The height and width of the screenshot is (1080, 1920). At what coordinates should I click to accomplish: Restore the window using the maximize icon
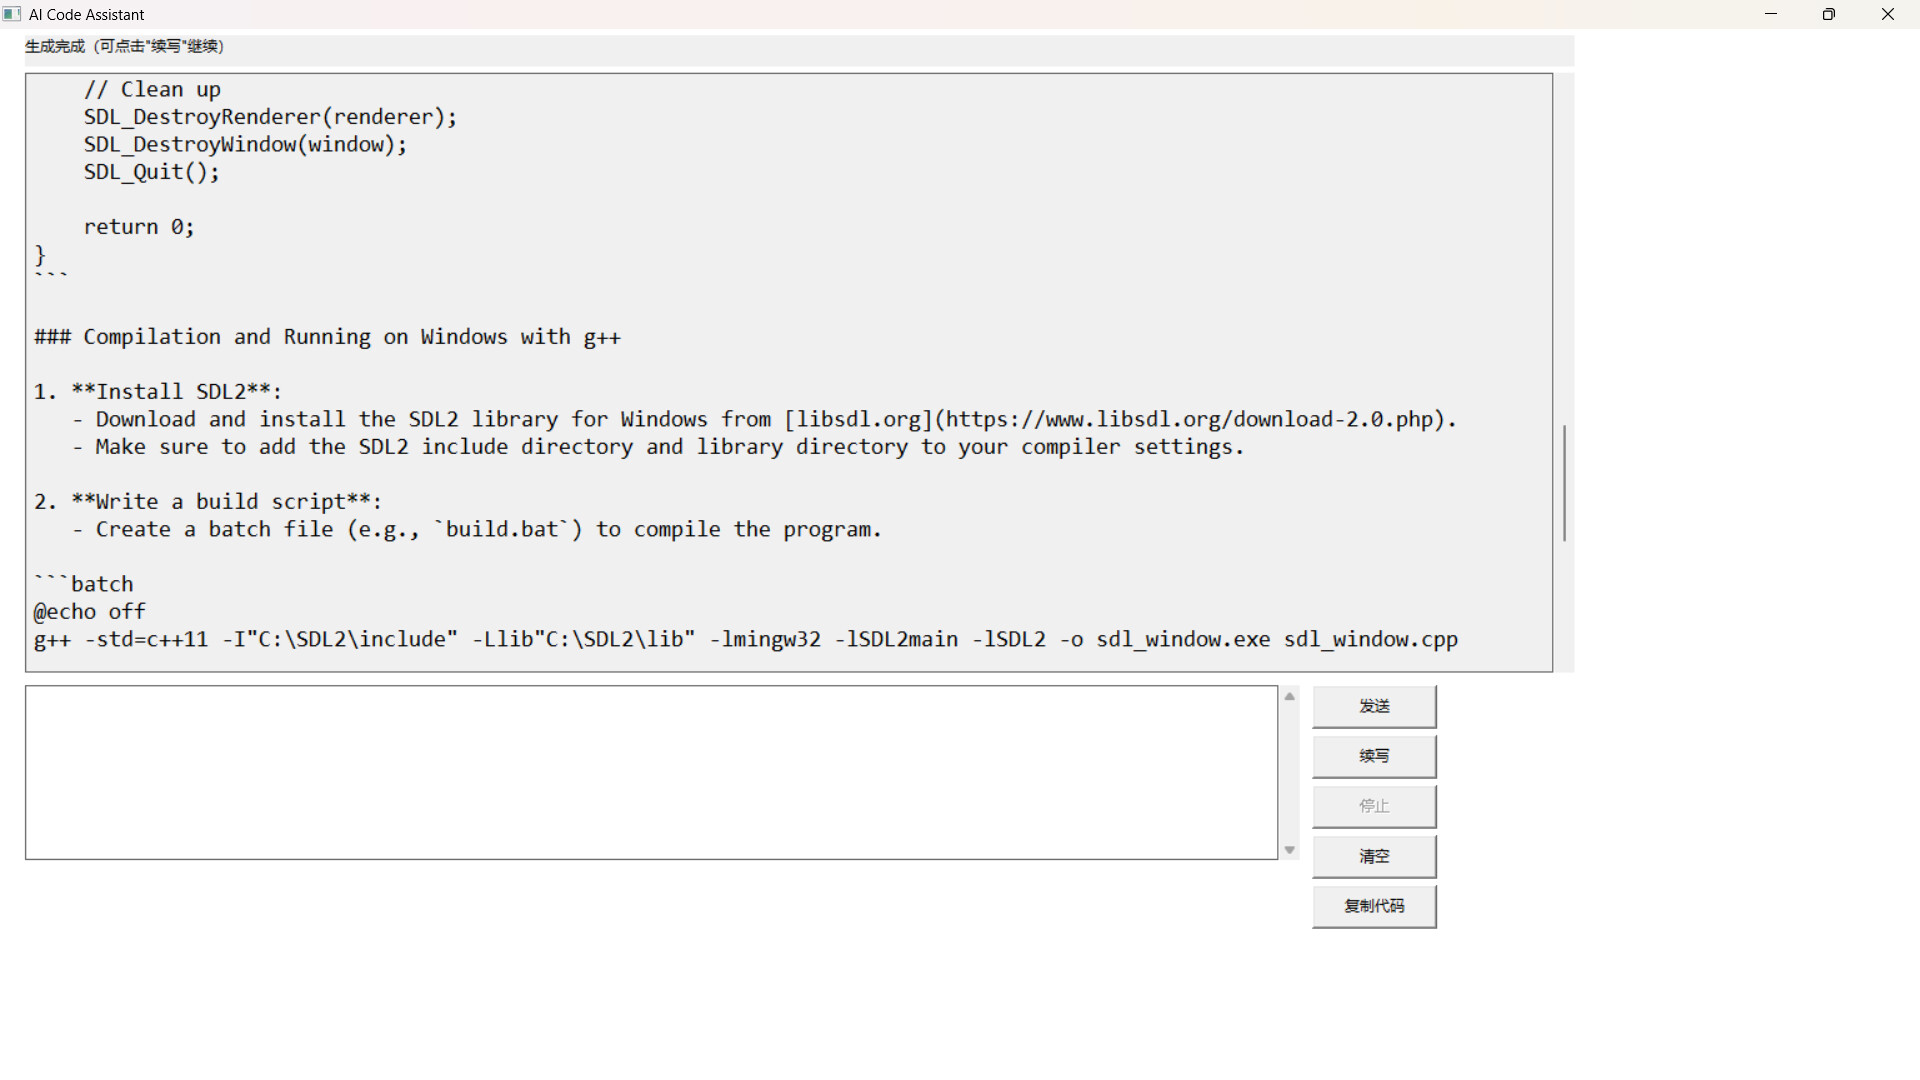[1829, 14]
